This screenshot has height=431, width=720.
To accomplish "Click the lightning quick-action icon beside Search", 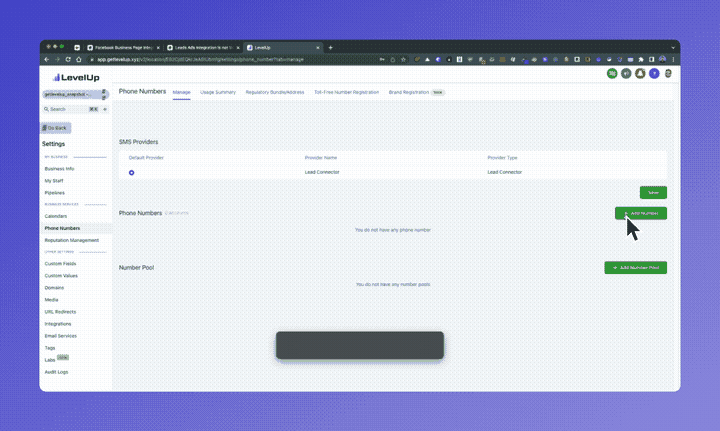I will [105, 109].
